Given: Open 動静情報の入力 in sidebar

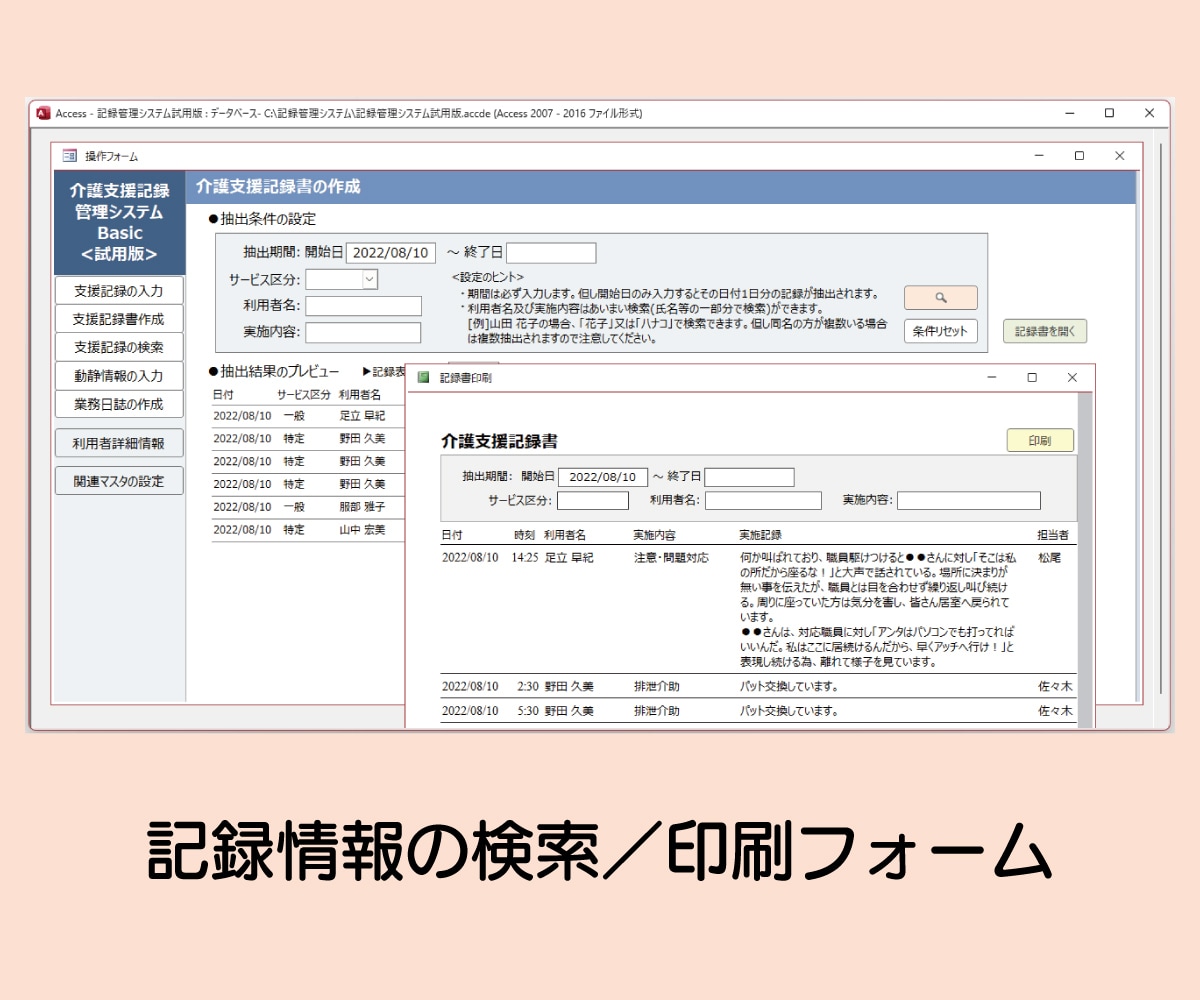Looking at the screenshot, I should (x=119, y=376).
